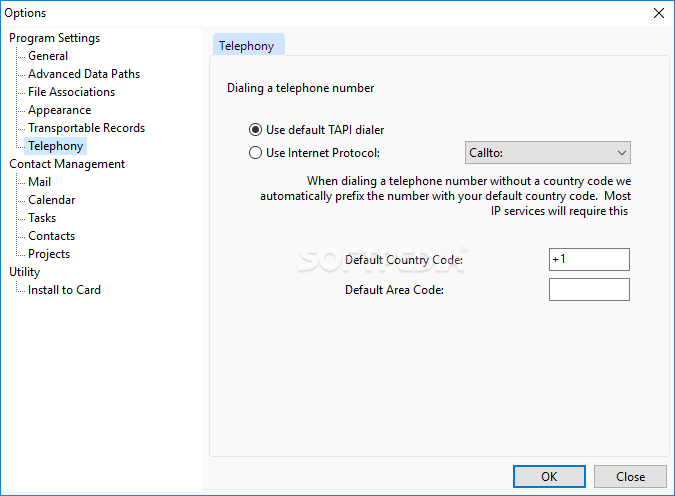Open Projects settings page
This screenshot has height=496, width=675.
click(49, 254)
